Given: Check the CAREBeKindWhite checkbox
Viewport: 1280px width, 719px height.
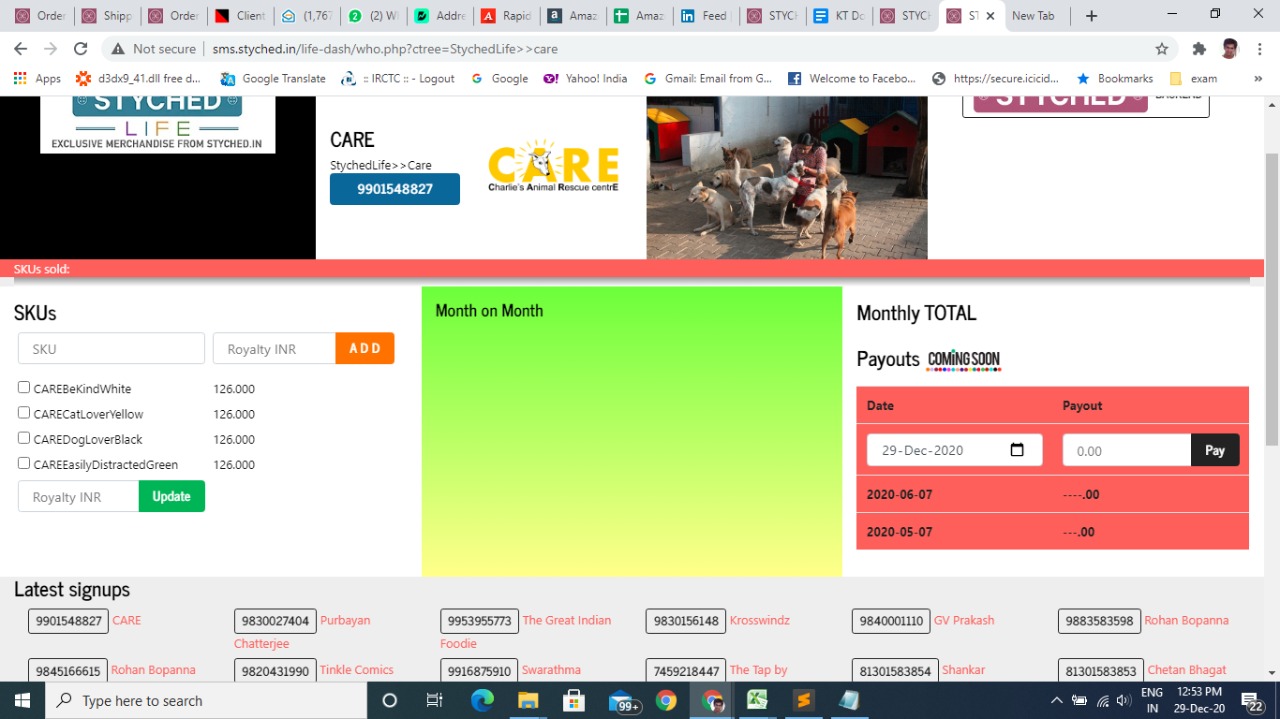Looking at the screenshot, I should click(24, 388).
